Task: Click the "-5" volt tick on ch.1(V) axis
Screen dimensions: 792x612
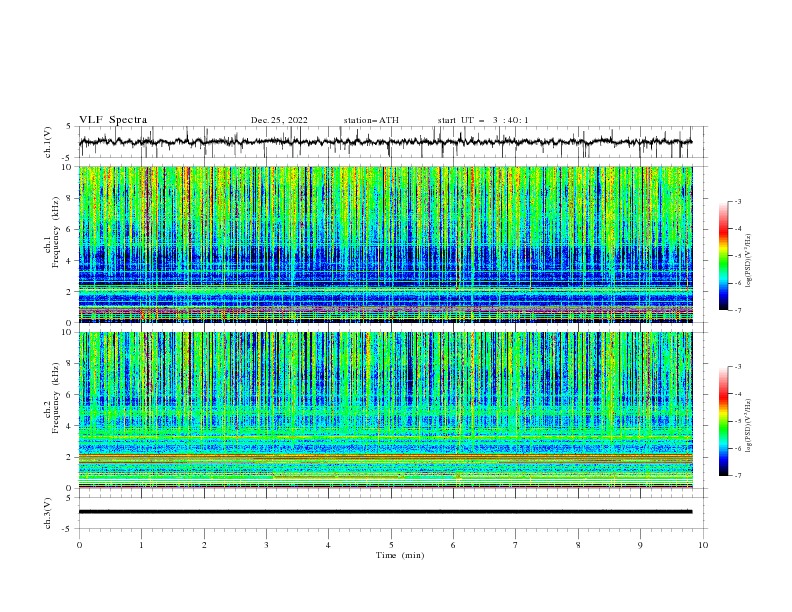Action: coord(68,158)
